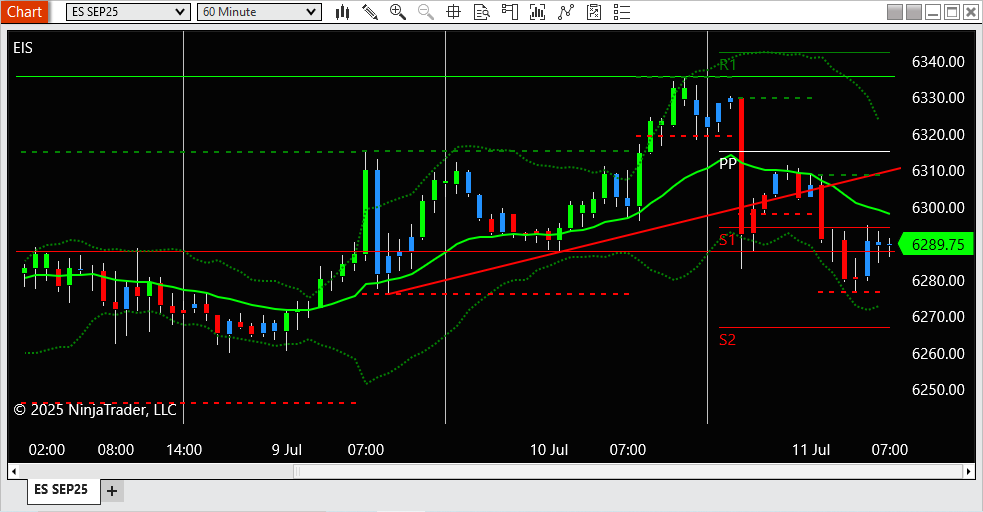Click the 11 Jul date label

[811, 450]
